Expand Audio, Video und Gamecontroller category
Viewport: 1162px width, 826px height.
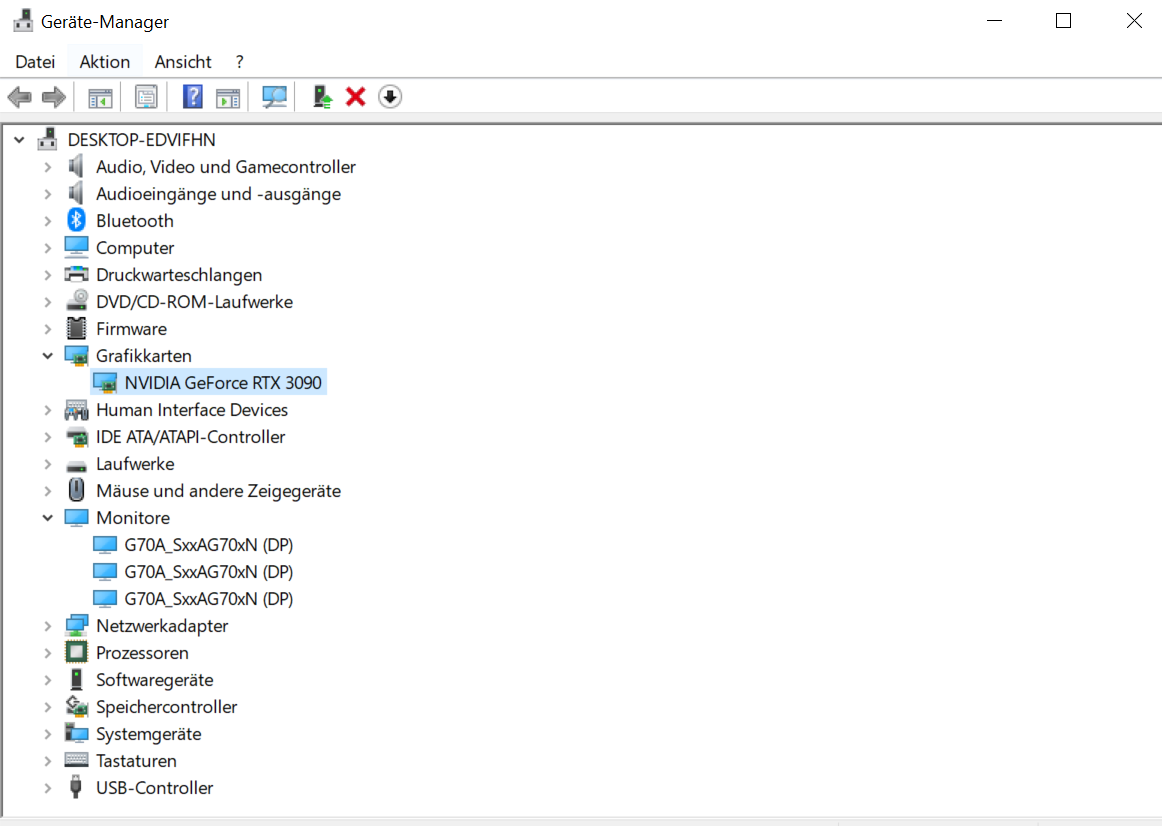tap(47, 167)
